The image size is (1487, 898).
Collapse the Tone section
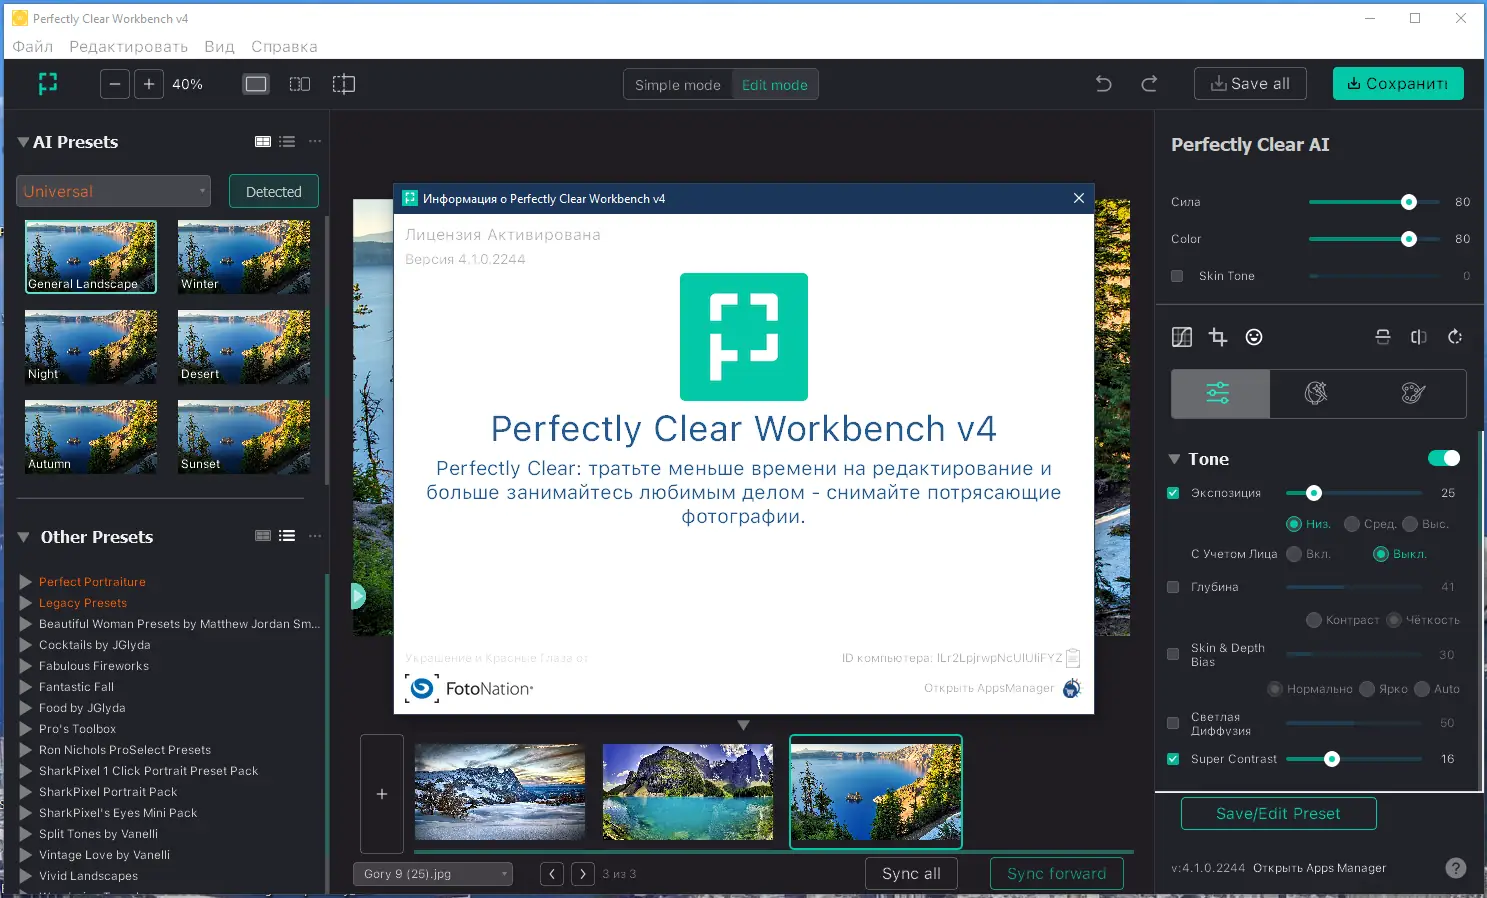[1174, 459]
